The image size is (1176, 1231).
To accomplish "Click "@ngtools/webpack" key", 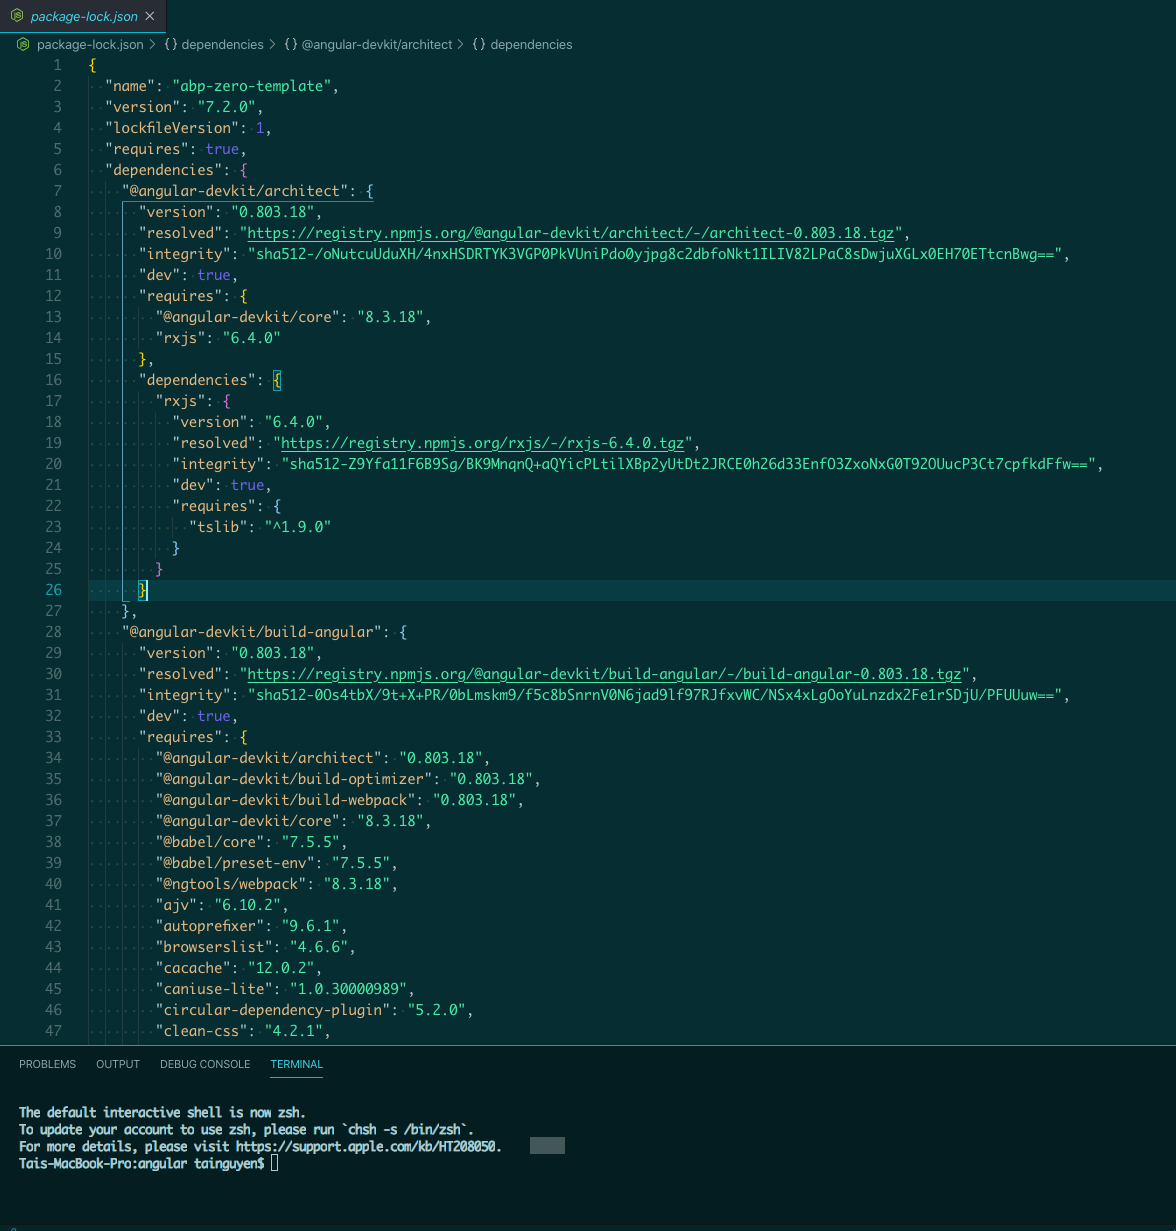I will pyautogui.click(x=231, y=884).
